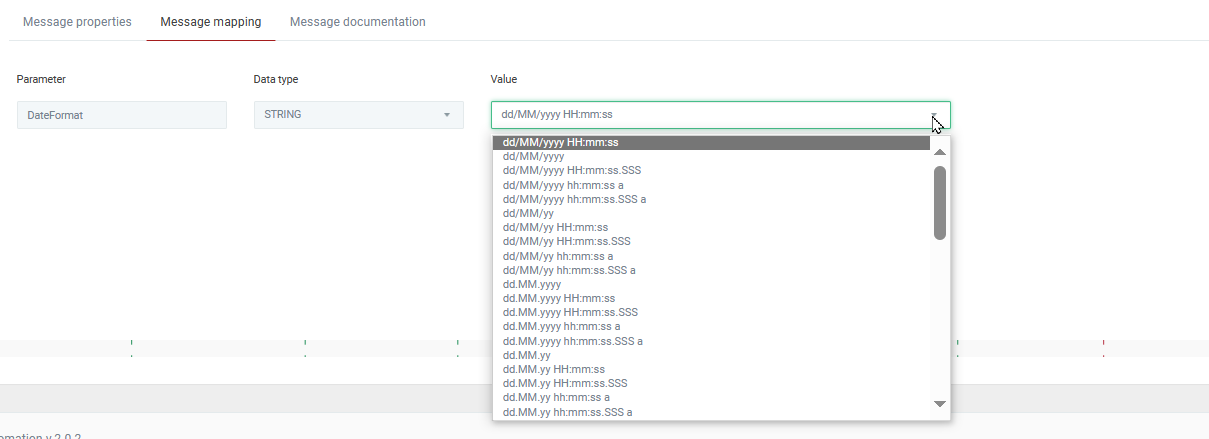This screenshot has width=1209, height=439.
Task: Click the DateFormat parameter field
Action: point(122,115)
